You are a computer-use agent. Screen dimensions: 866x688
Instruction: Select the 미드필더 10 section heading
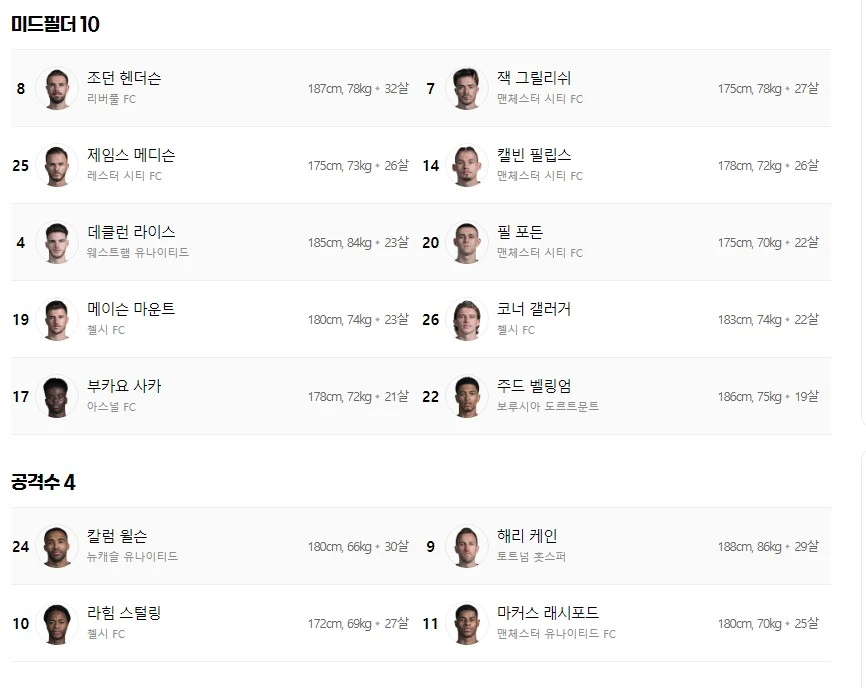click(55, 25)
